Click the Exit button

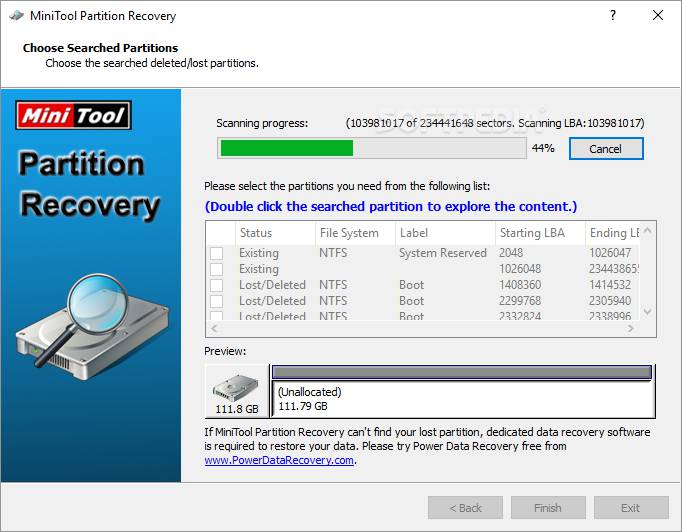631,508
